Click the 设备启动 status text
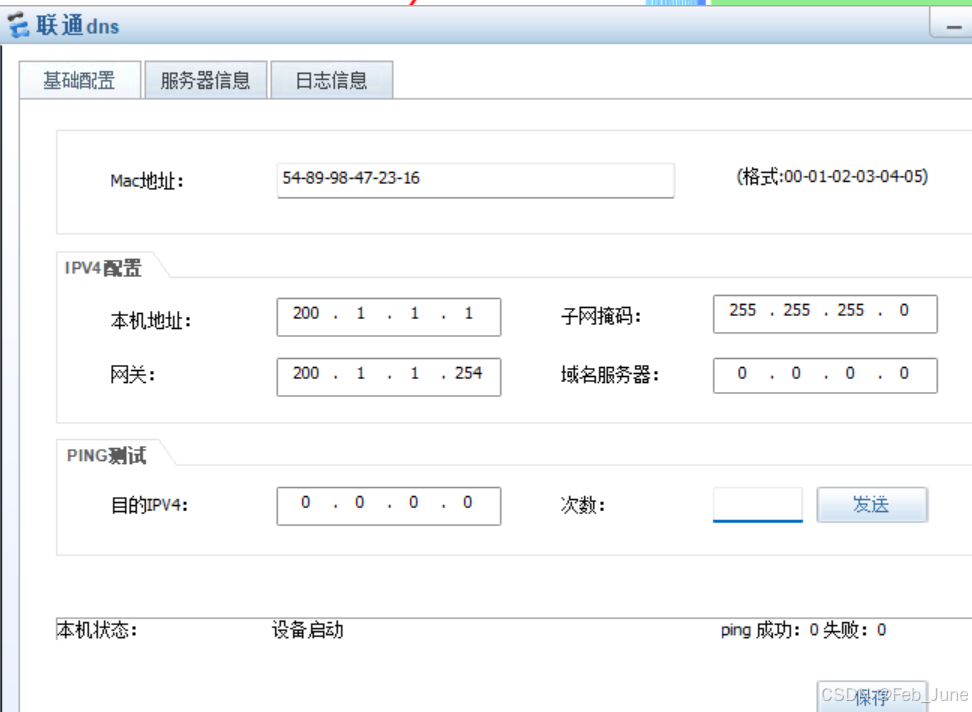The width and height of the screenshot is (972, 712). pyautogui.click(x=307, y=630)
